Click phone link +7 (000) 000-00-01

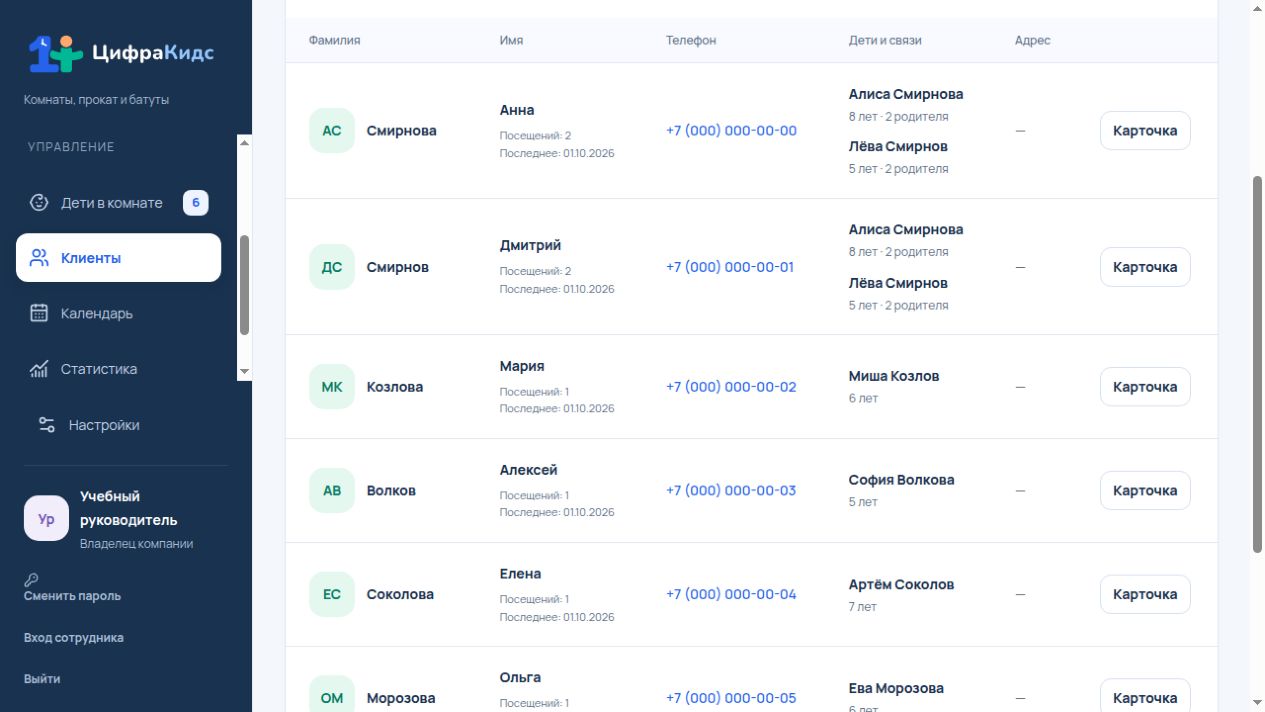click(x=730, y=267)
